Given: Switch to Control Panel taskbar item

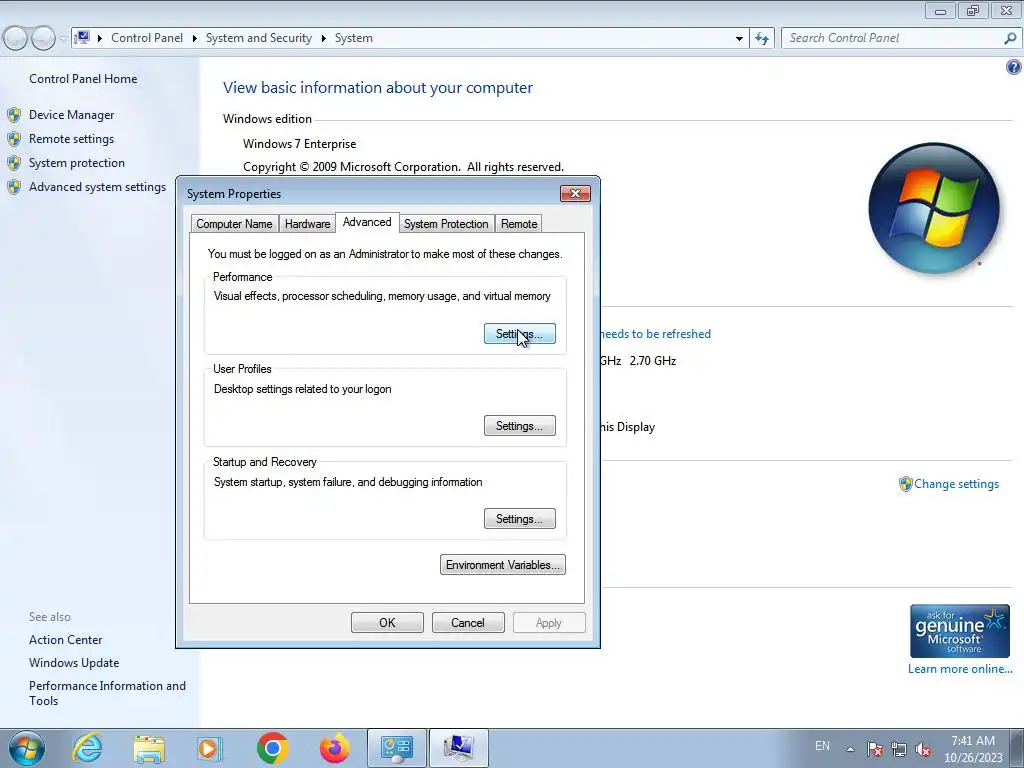Looking at the screenshot, I should click(396, 748).
